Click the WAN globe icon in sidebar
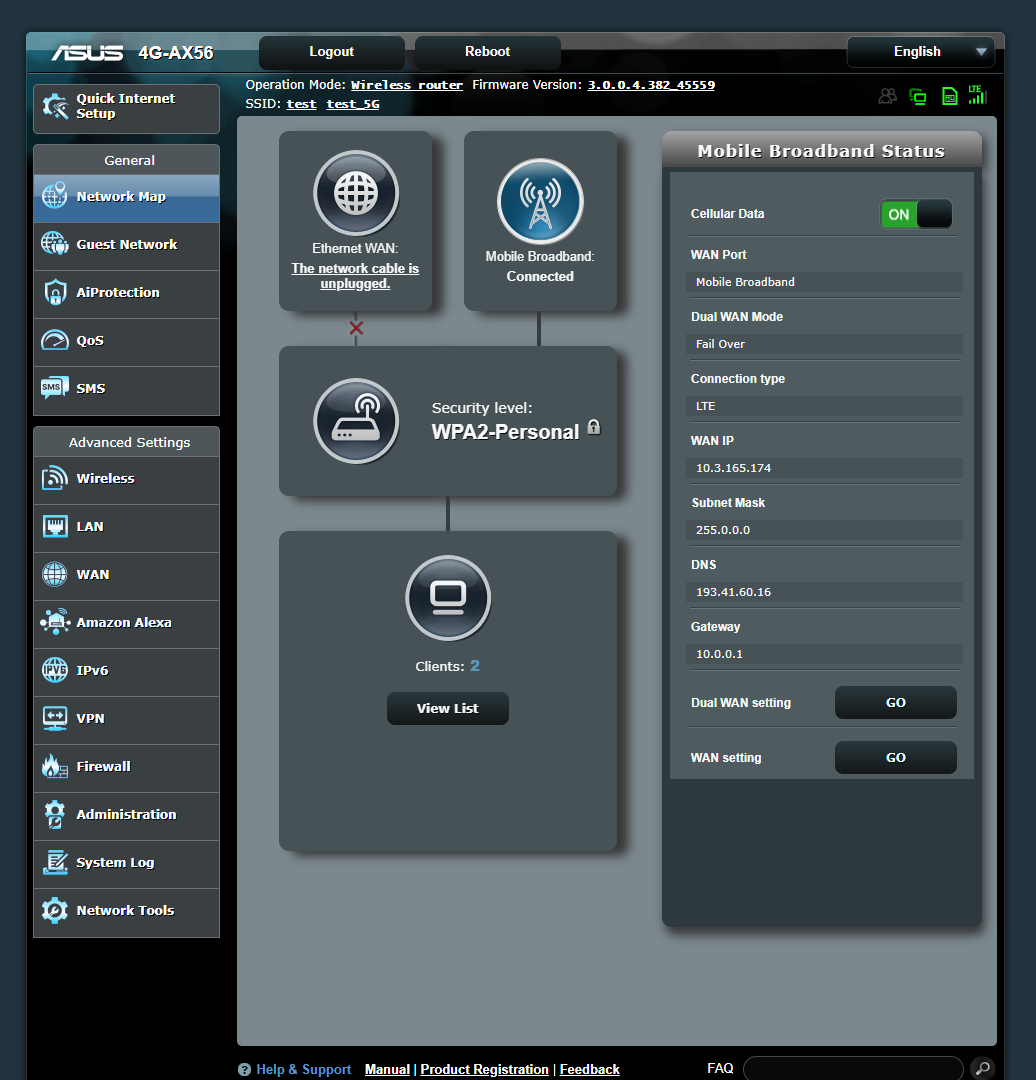Viewport: 1036px width, 1080px height. pos(54,574)
